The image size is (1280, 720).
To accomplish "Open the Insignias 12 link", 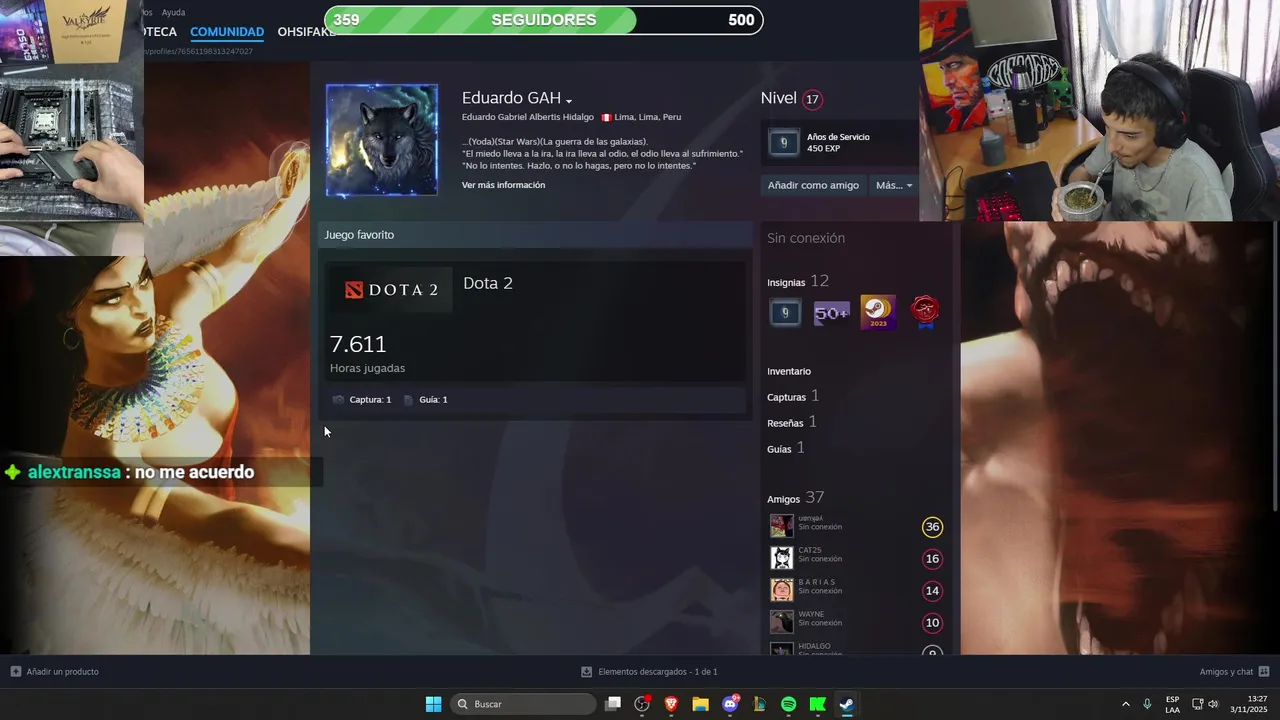I will [798, 282].
